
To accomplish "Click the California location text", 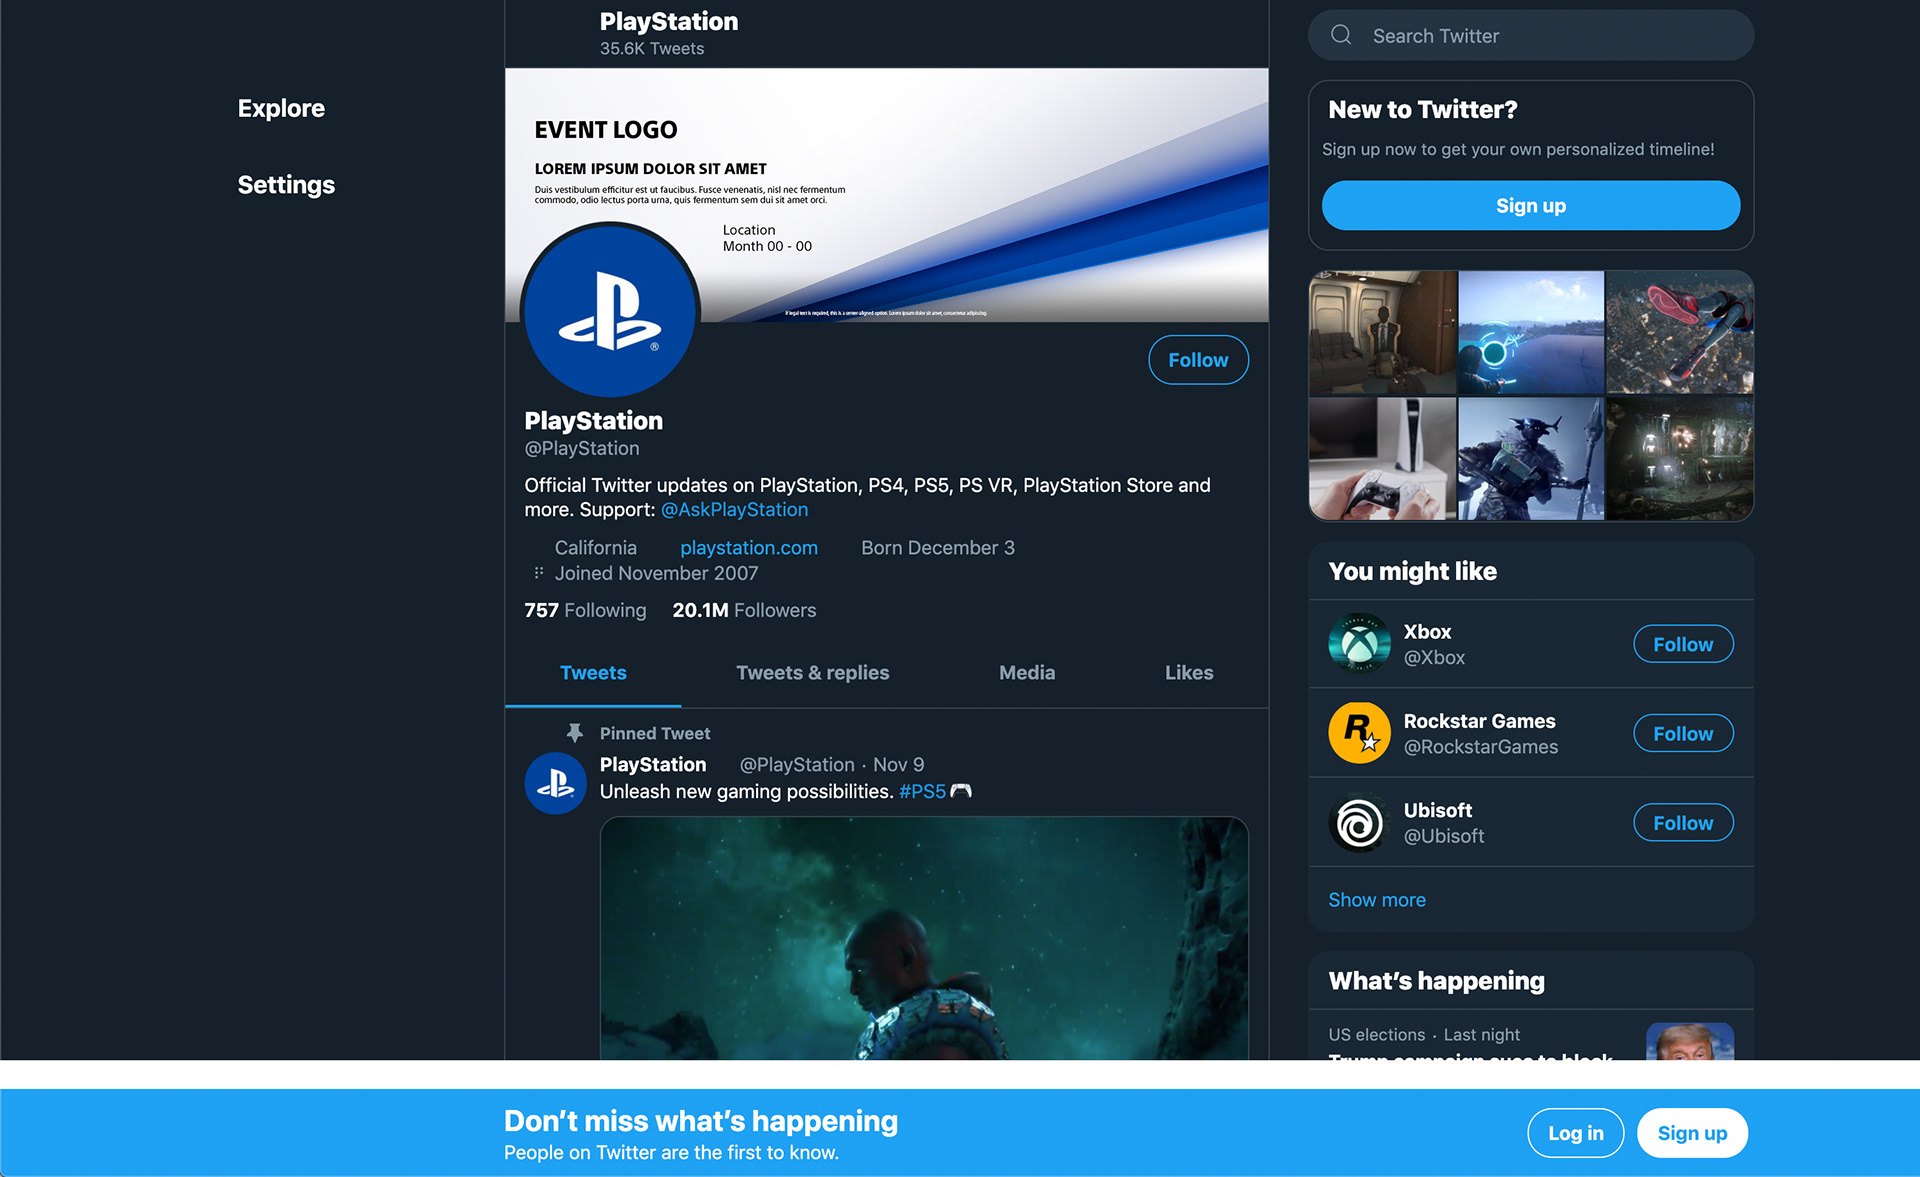I will 595,548.
